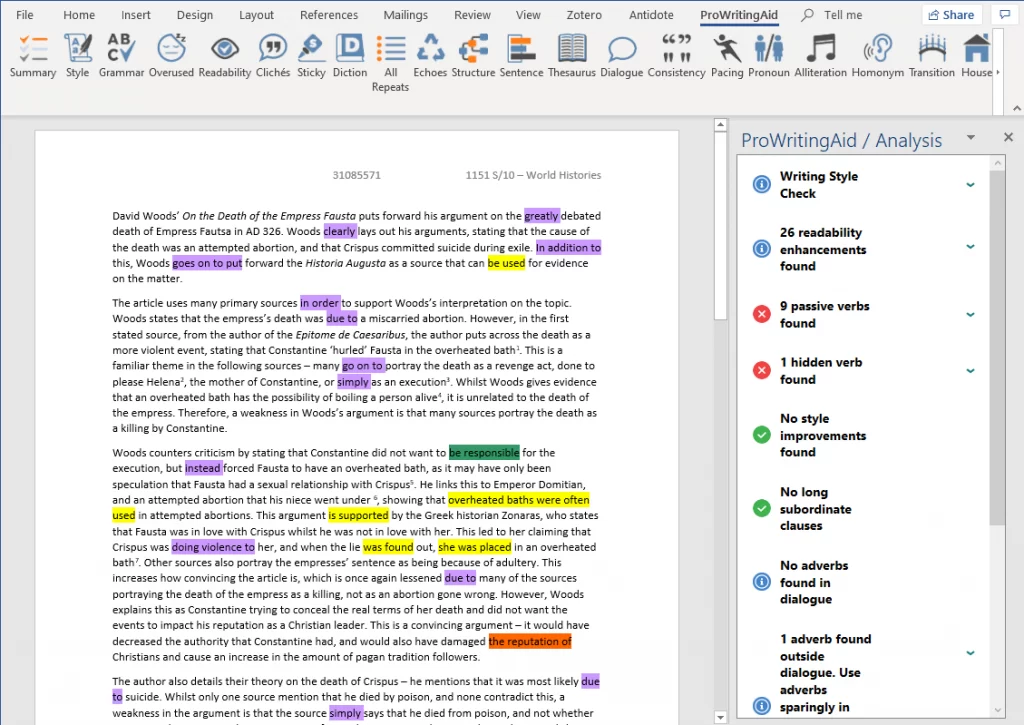The height and width of the screenshot is (725, 1024).
Task: Expand the 1 adverb found outside dialogue section
Action: click(x=970, y=653)
